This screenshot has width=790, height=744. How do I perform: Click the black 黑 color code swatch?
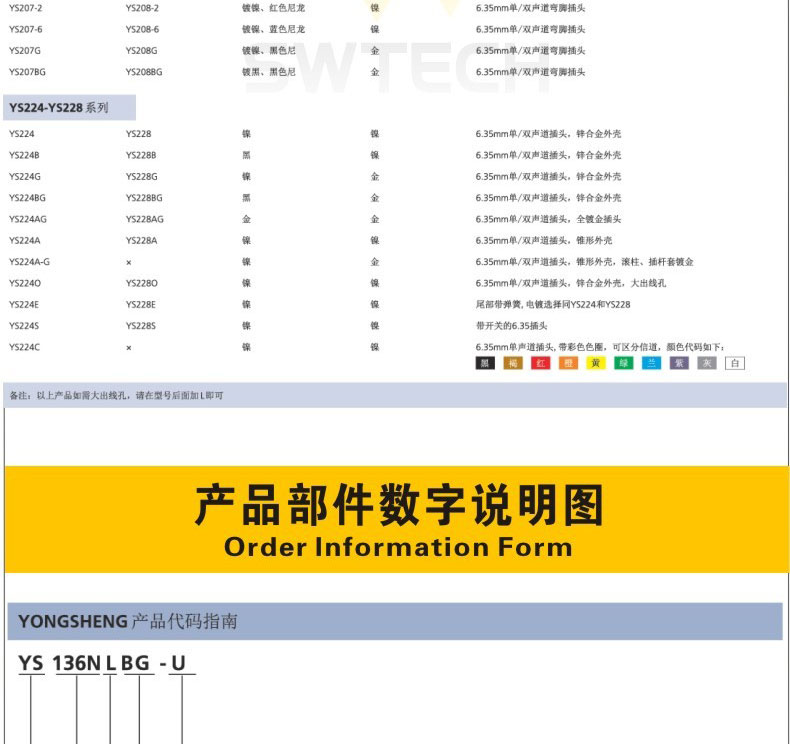(x=485, y=363)
